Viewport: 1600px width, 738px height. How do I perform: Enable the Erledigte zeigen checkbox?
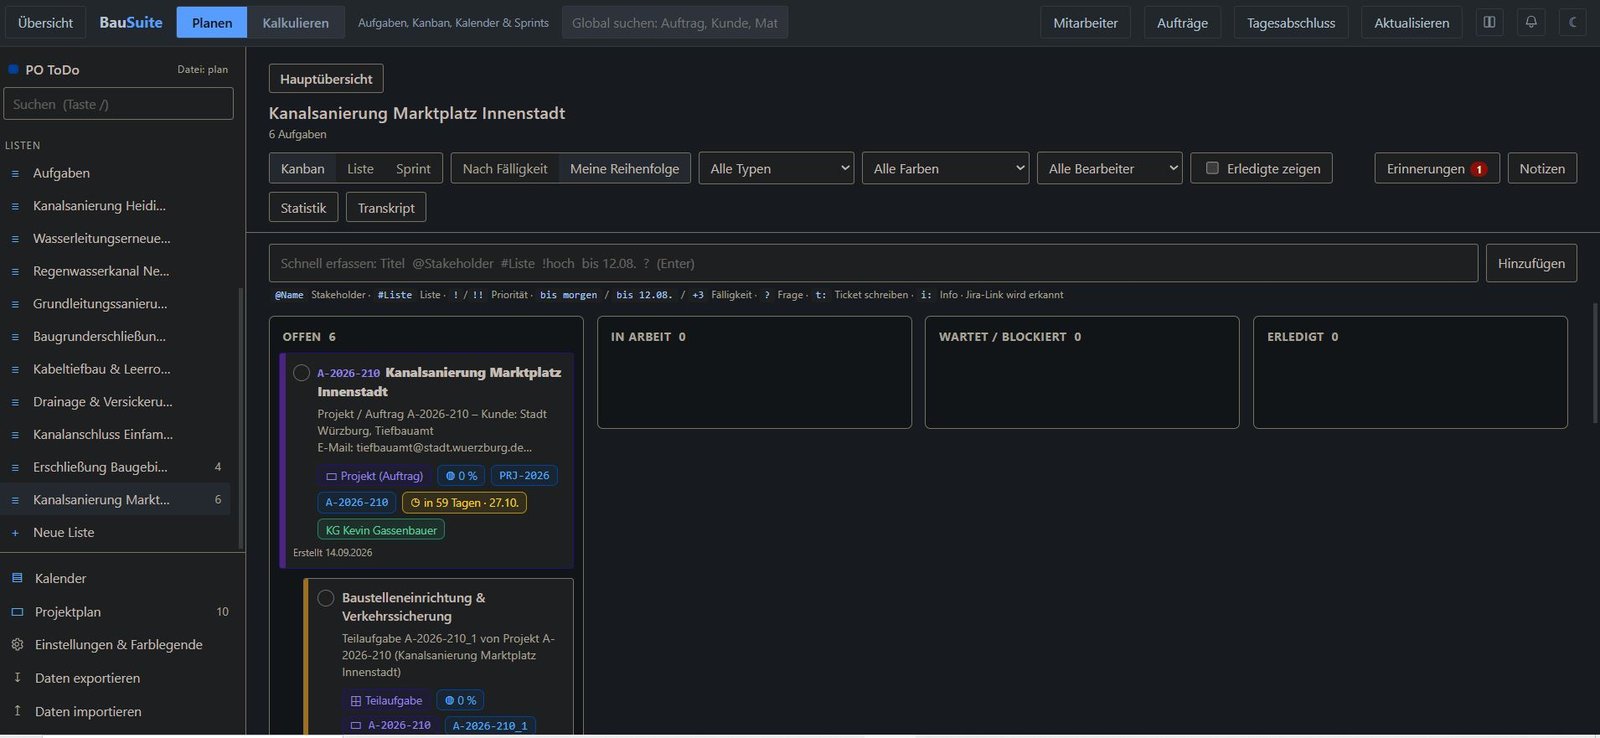(1212, 168)
